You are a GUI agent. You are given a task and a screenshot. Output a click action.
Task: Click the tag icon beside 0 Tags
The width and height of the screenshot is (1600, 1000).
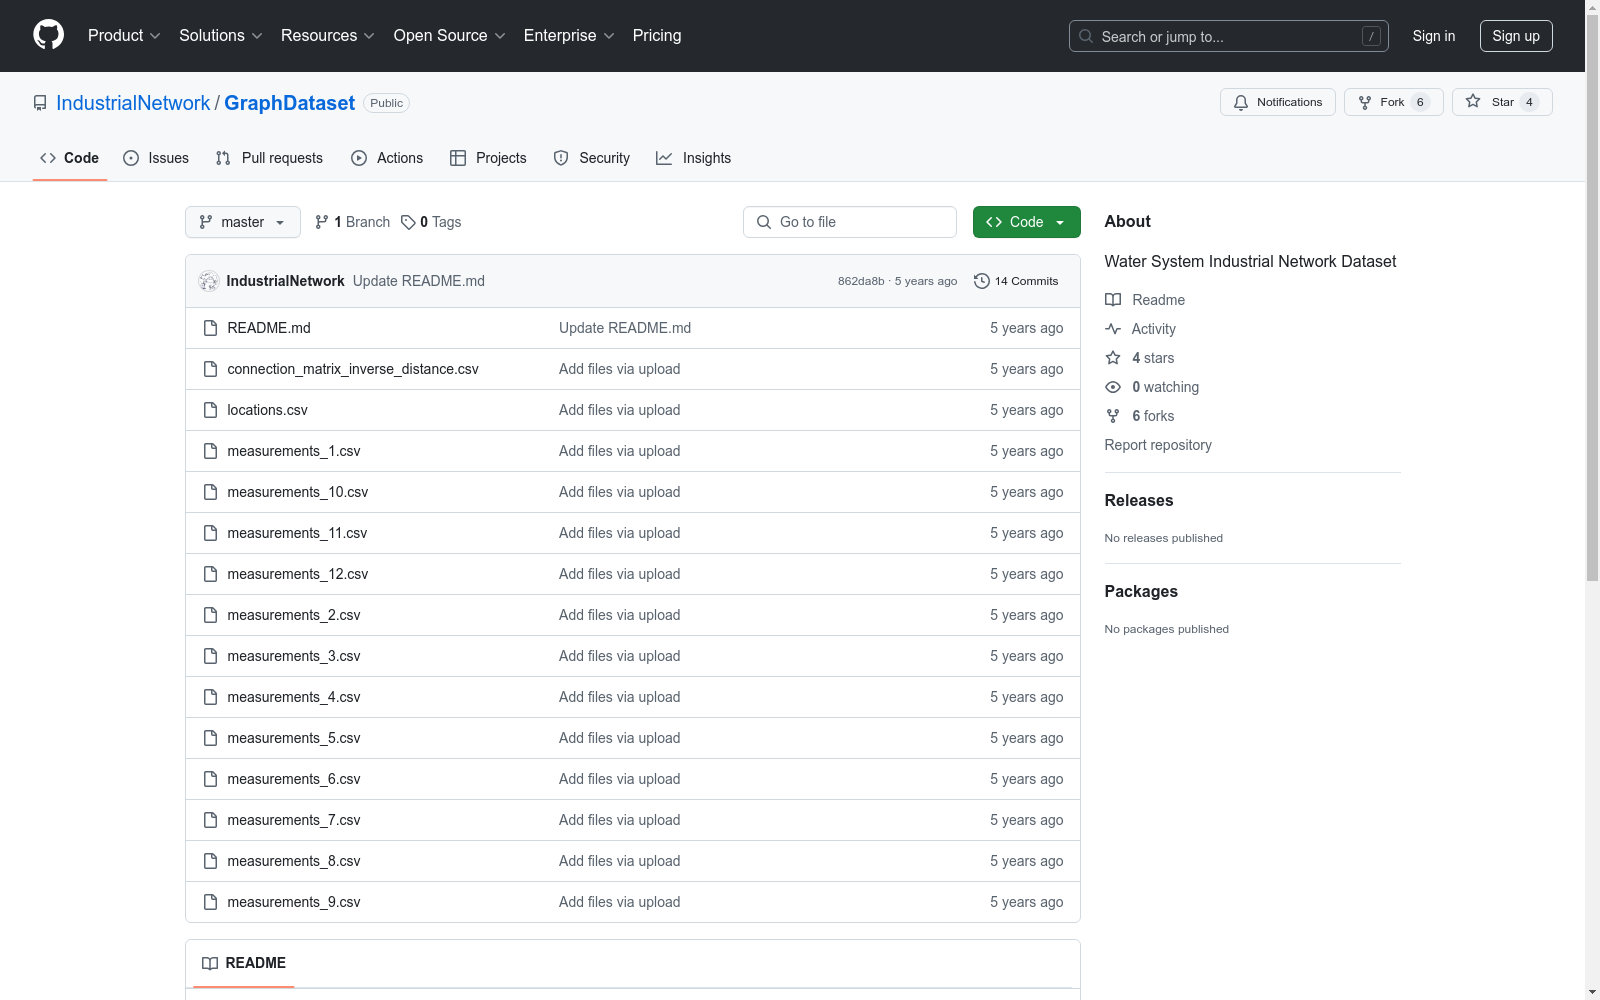pos(408,222)
